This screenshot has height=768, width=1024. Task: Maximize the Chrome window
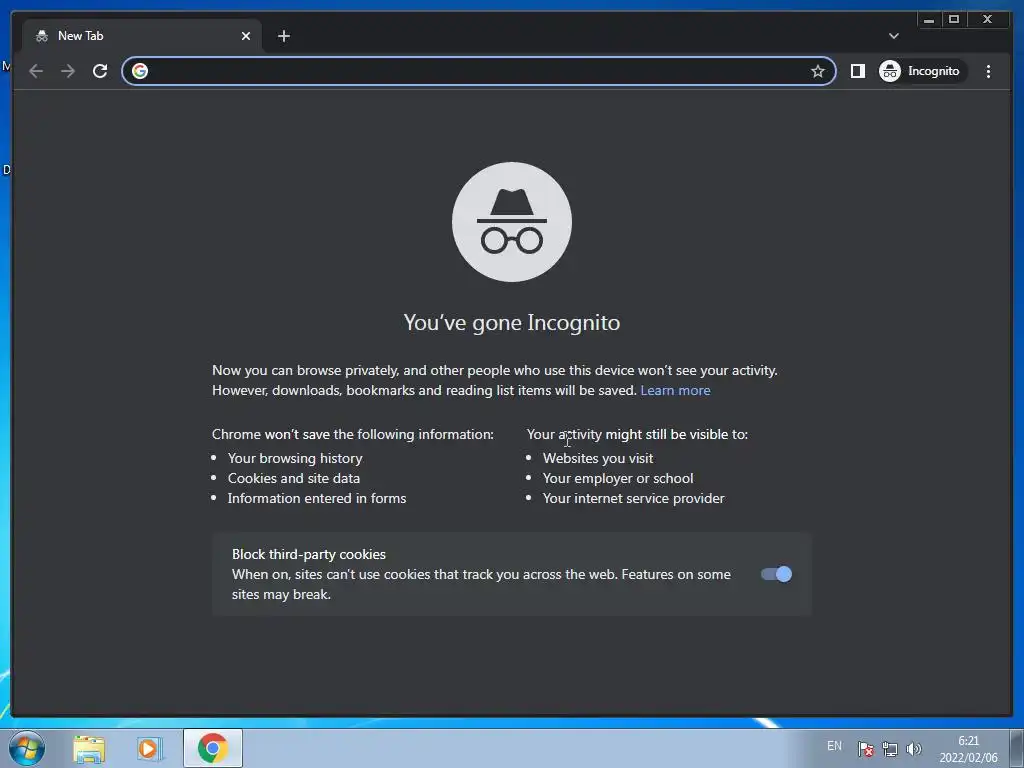click(x=953, y=20)
